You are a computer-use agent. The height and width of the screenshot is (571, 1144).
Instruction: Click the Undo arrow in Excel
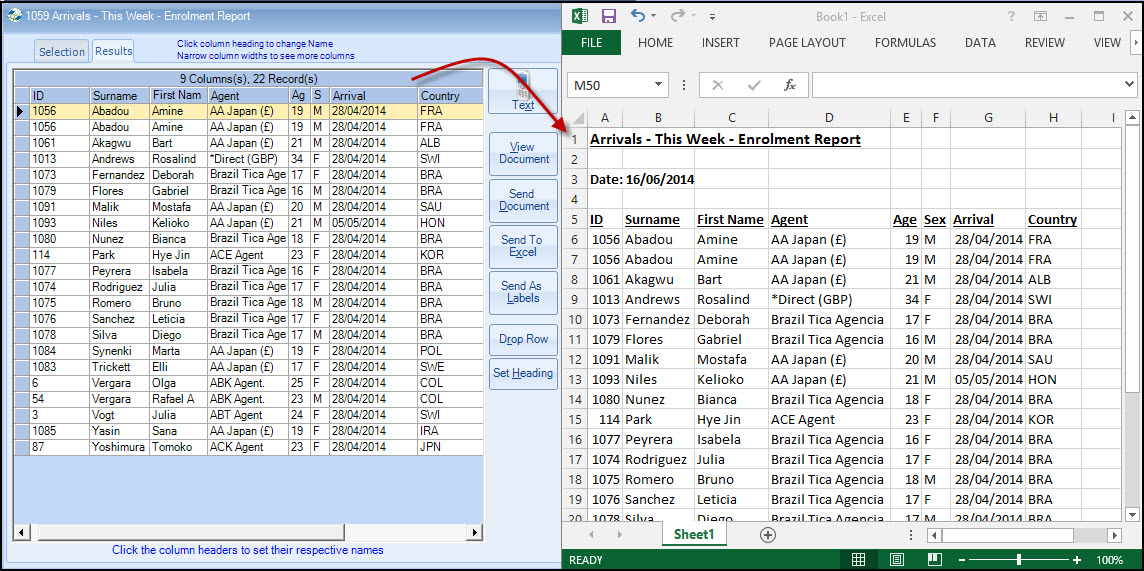pos(638,15)
